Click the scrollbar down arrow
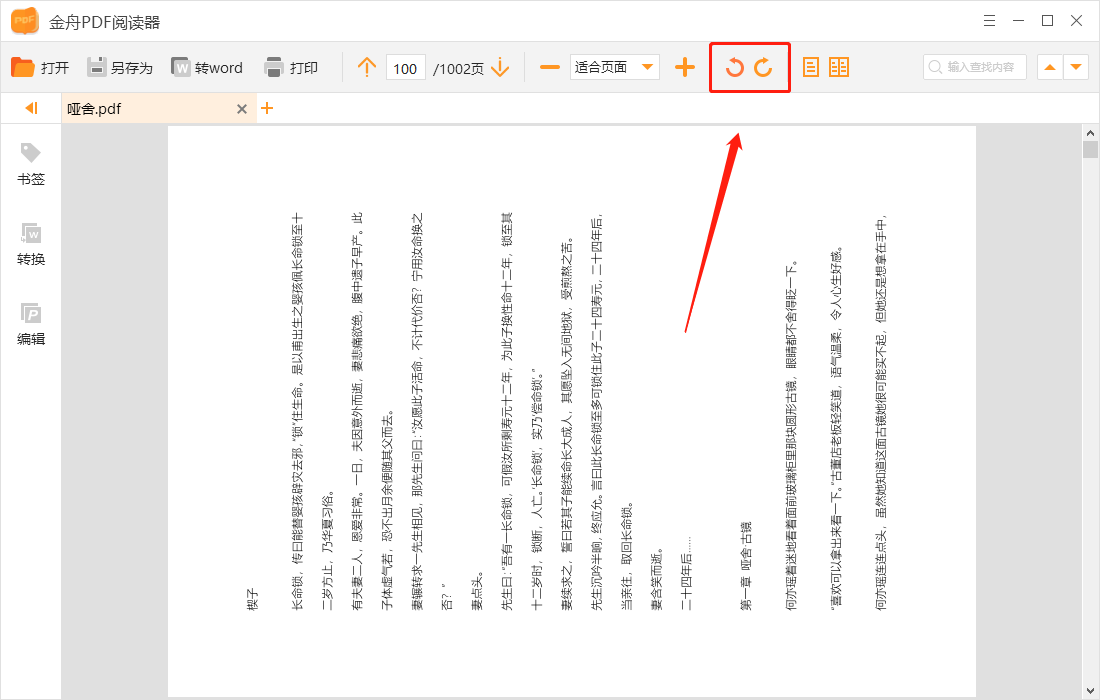The image size is (1100, 700). 1089,692
